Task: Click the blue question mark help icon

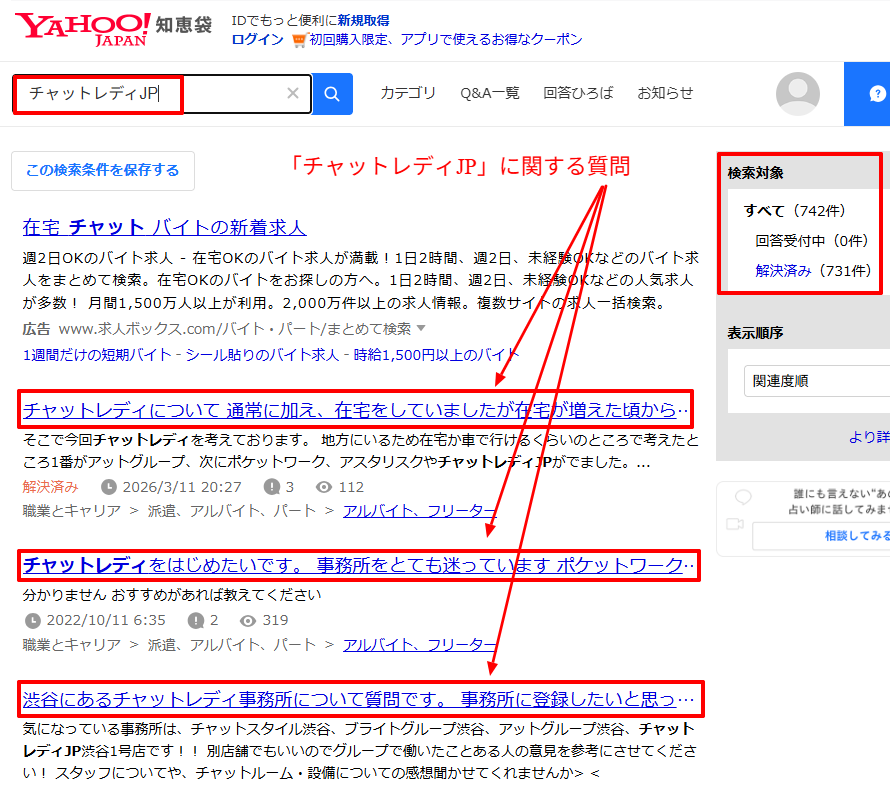Action: pos(877,94)
